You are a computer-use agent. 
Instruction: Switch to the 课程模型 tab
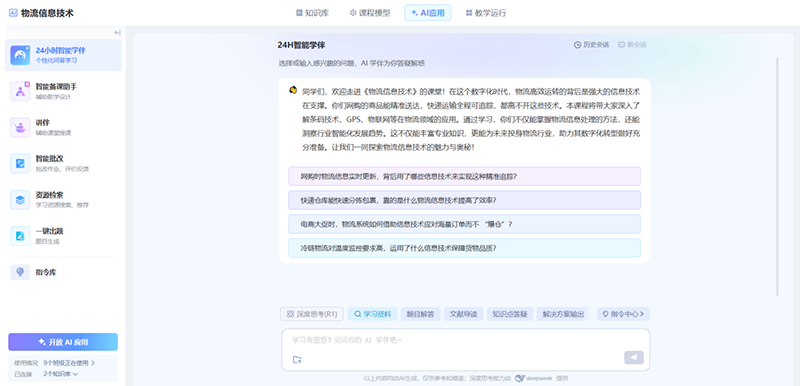tap(370, 13)
